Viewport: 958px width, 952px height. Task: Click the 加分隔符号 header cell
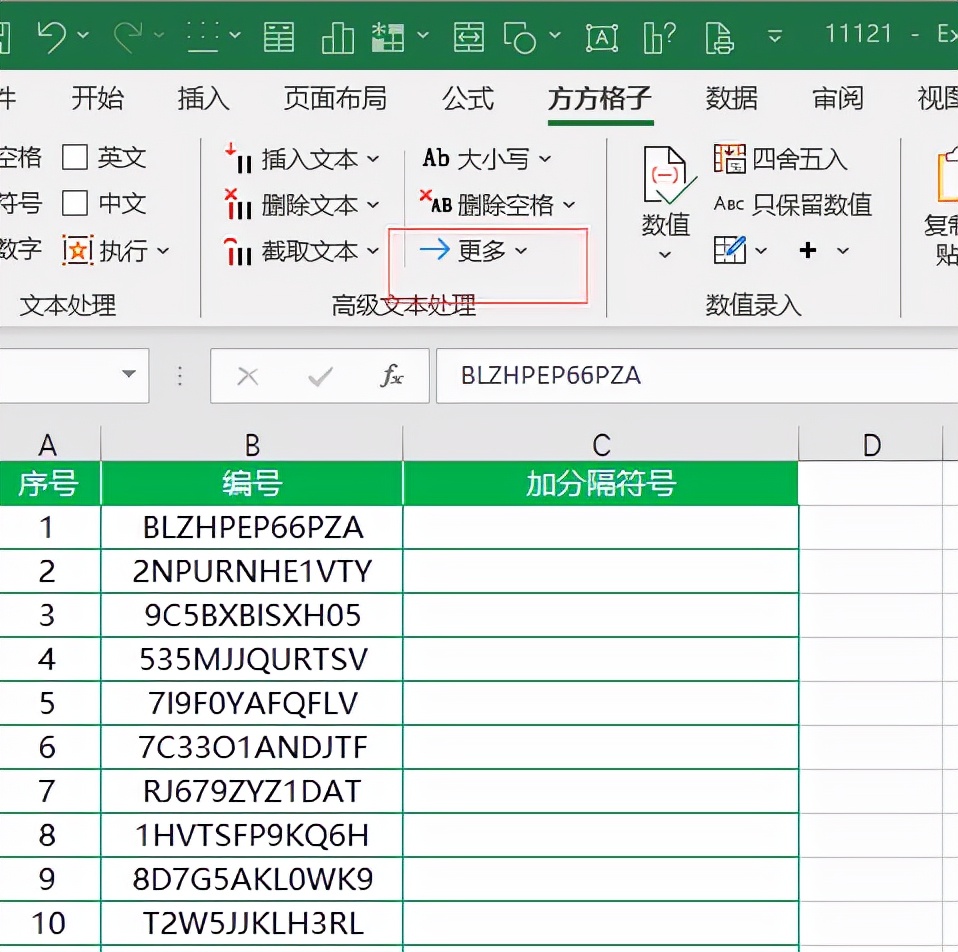601,483
